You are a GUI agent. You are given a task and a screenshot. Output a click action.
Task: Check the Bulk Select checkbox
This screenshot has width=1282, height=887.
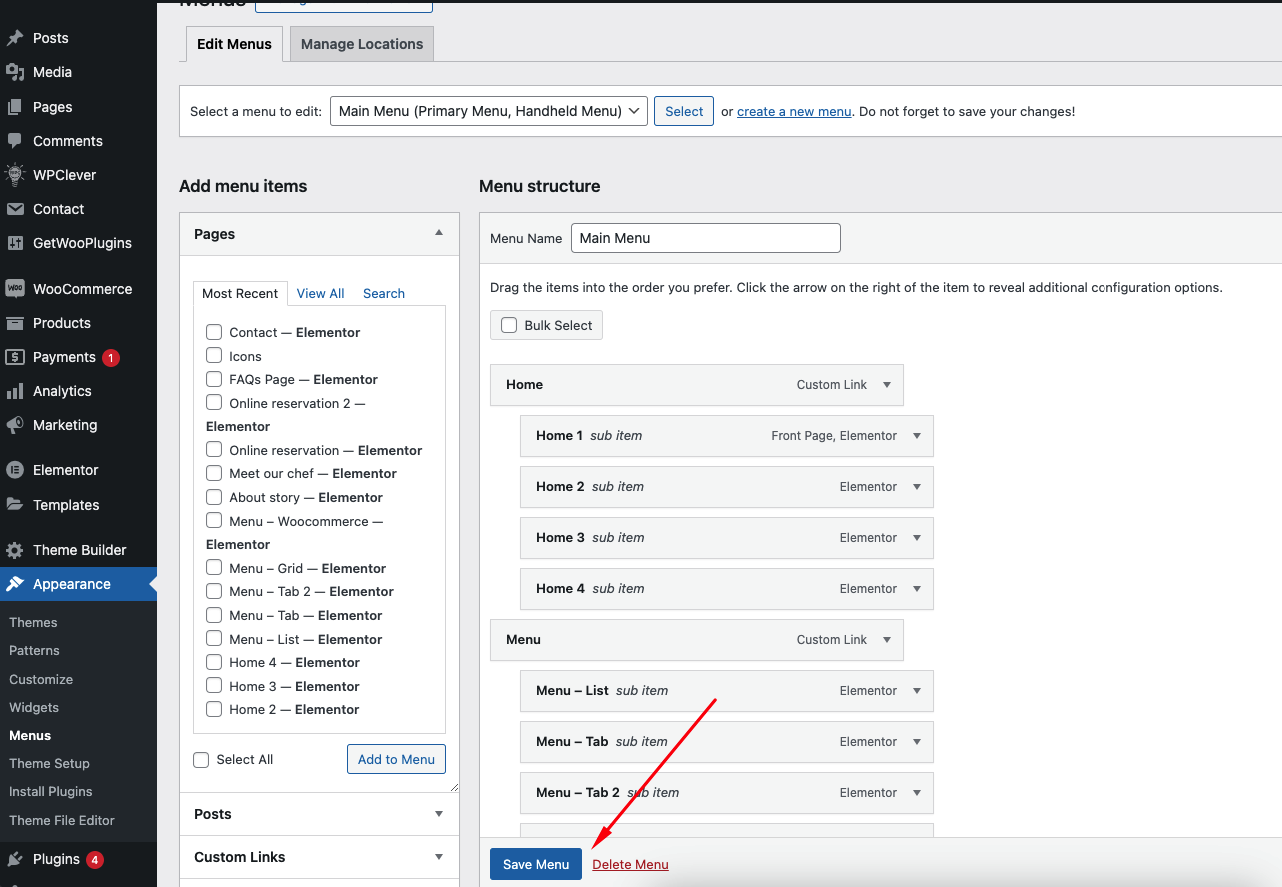pos(509,325)
